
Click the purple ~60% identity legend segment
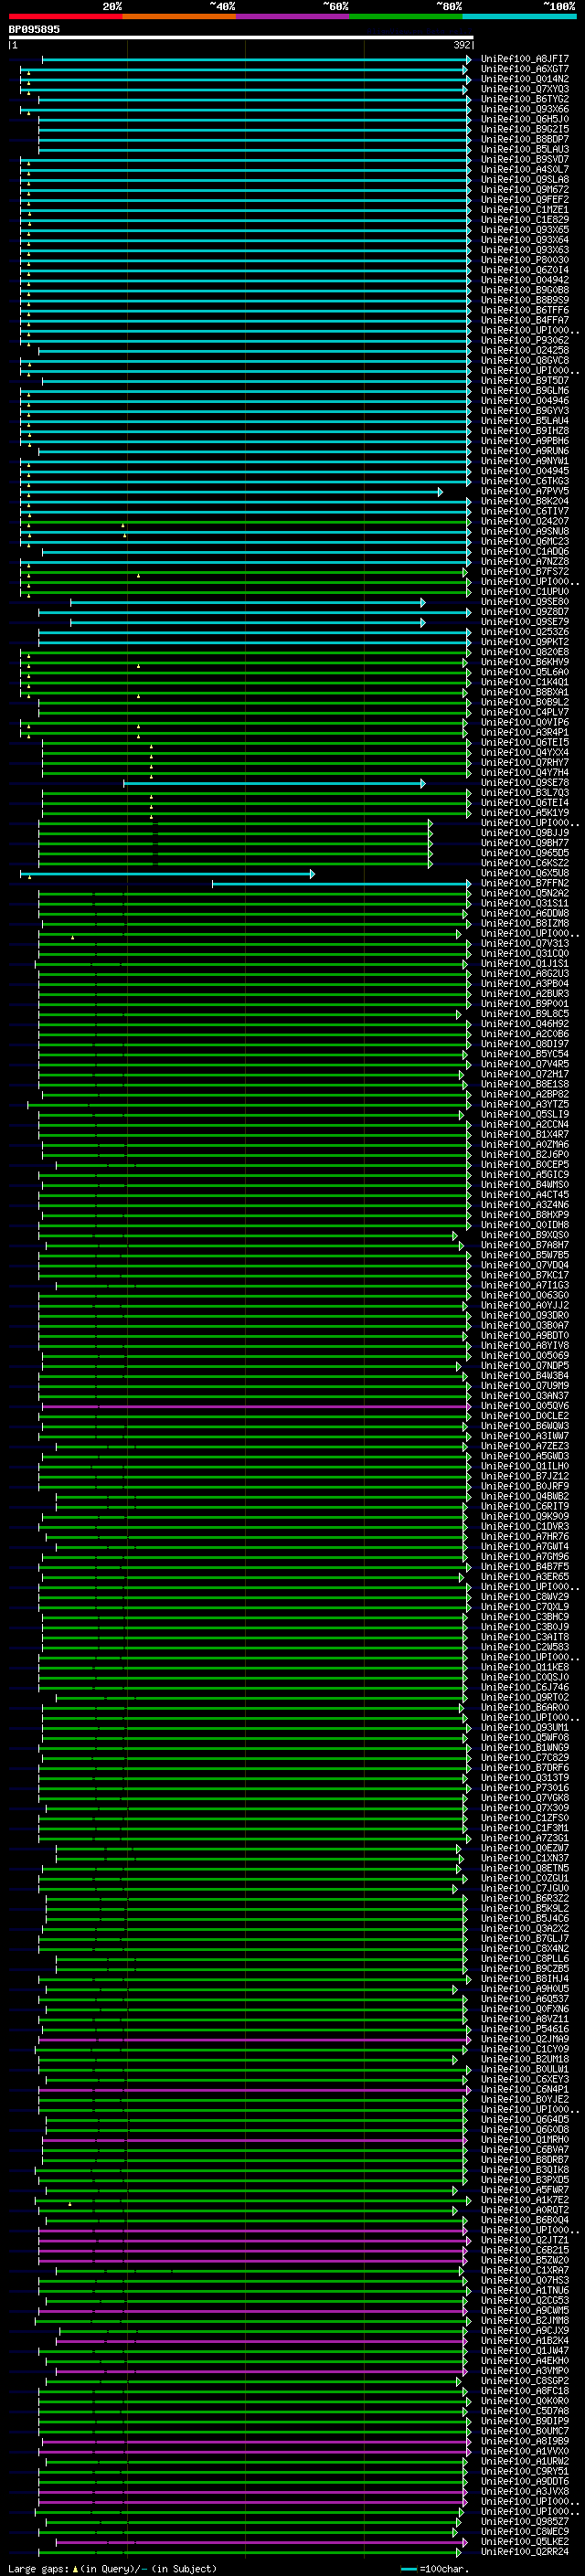pyautogui.click(x=293, y=17)
